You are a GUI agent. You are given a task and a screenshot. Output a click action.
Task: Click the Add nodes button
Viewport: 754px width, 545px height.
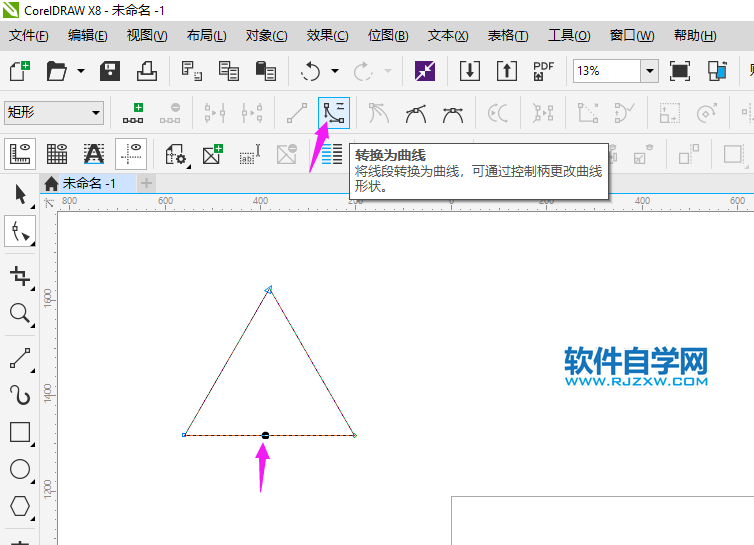133,113
